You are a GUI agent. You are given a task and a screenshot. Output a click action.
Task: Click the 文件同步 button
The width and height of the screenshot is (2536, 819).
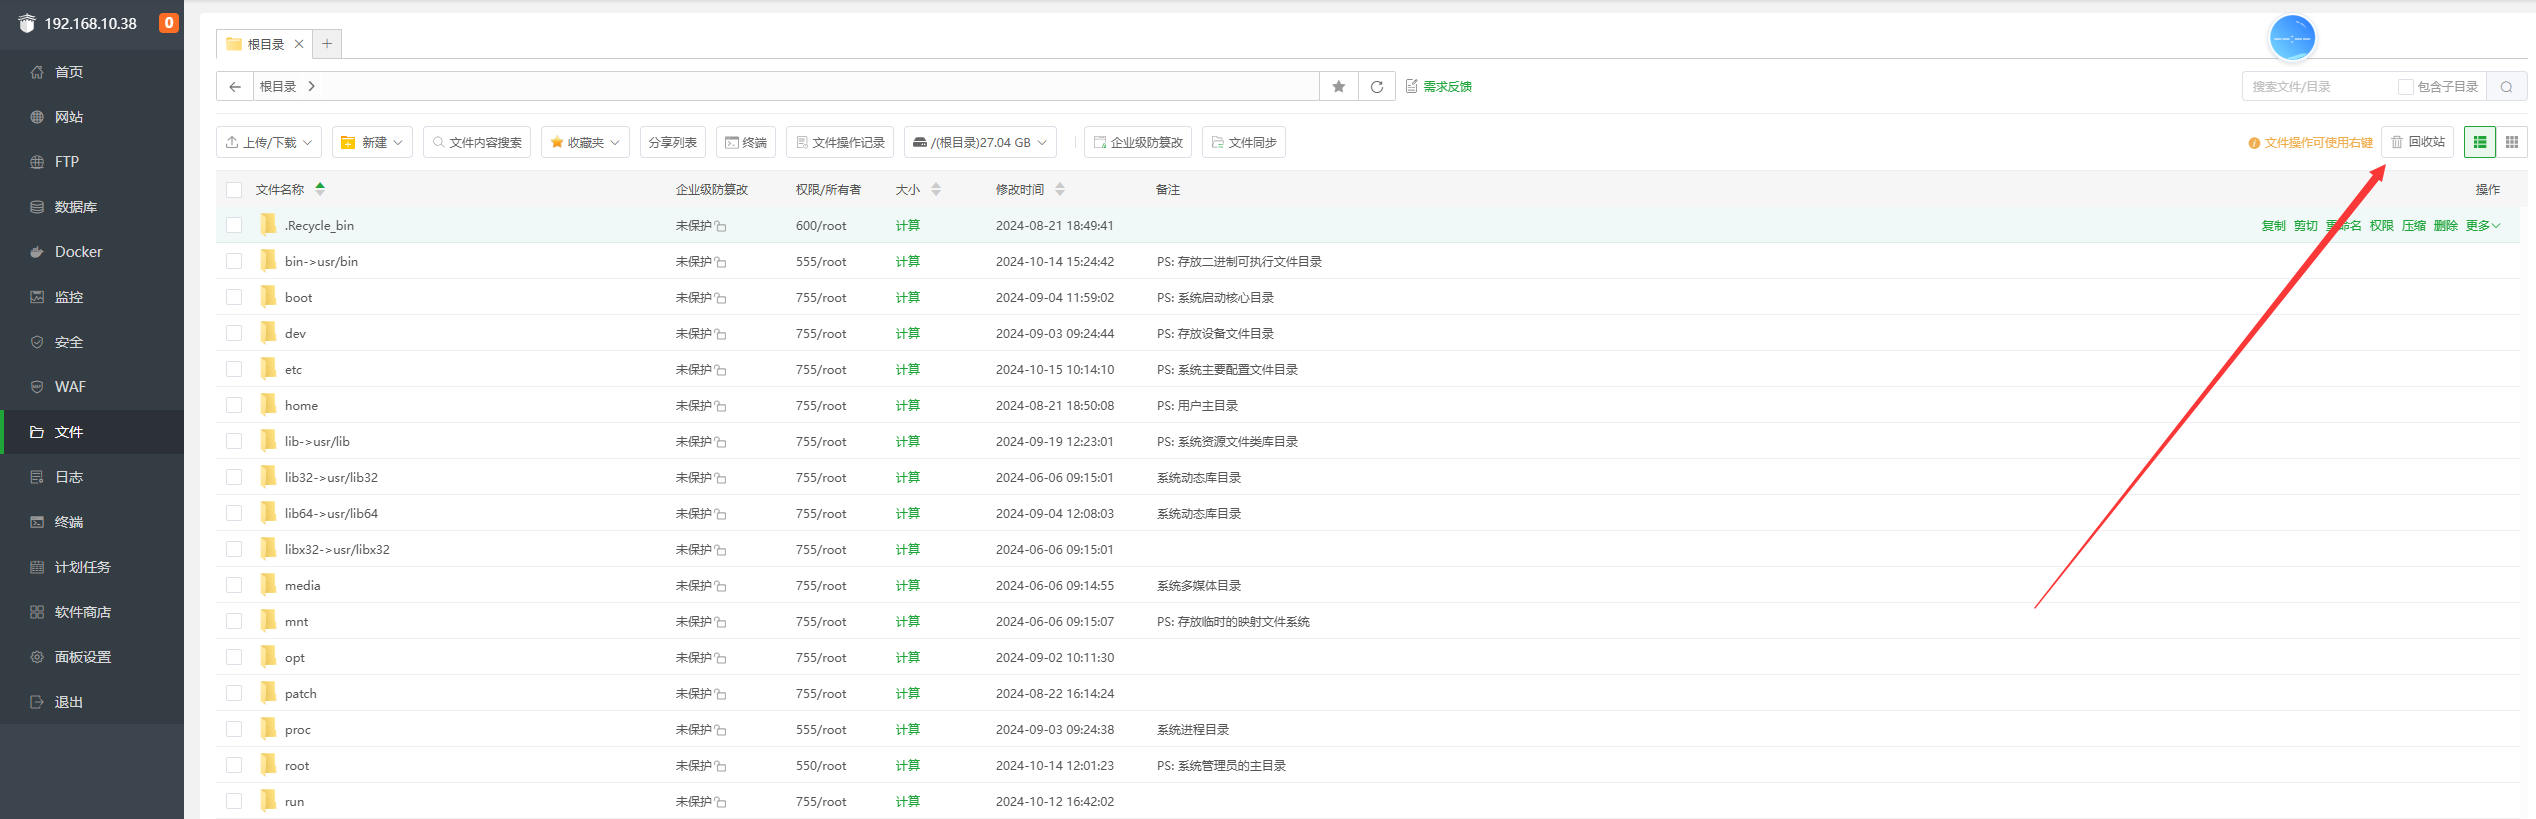[x=1244, y=143]
